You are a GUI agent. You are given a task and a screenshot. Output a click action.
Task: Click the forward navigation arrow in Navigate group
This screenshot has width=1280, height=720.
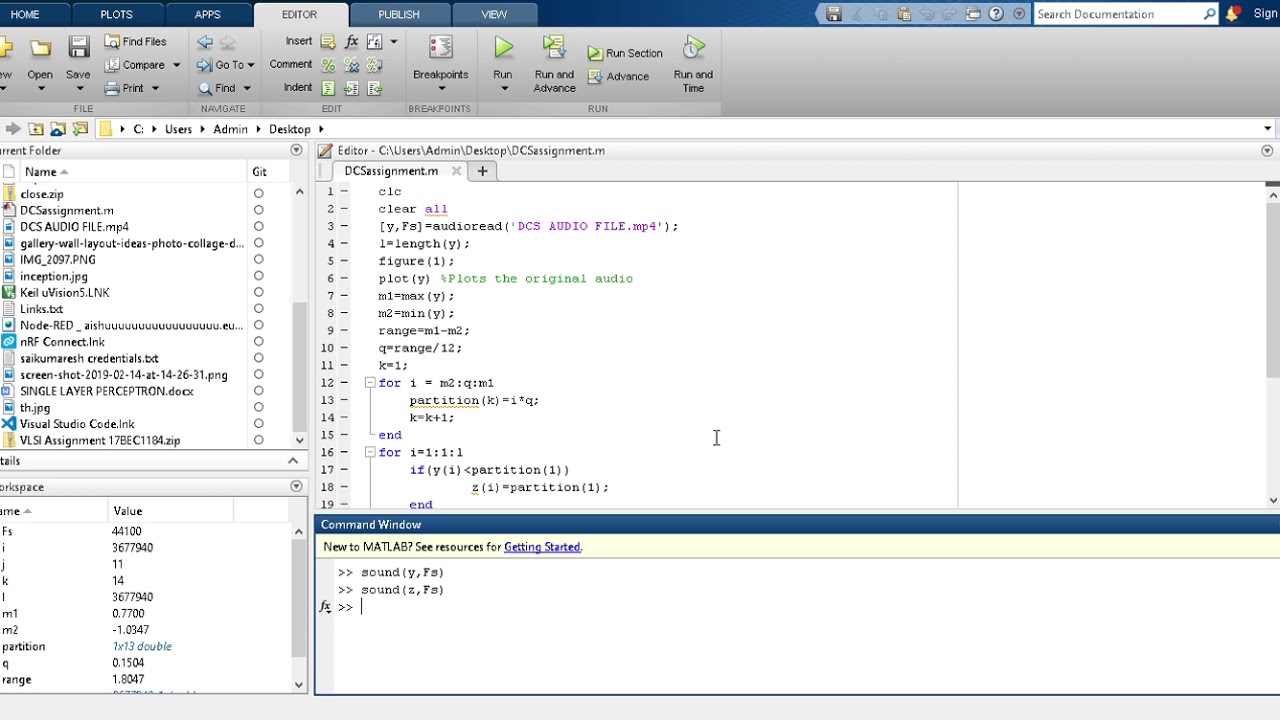click(x=227, y=42)
